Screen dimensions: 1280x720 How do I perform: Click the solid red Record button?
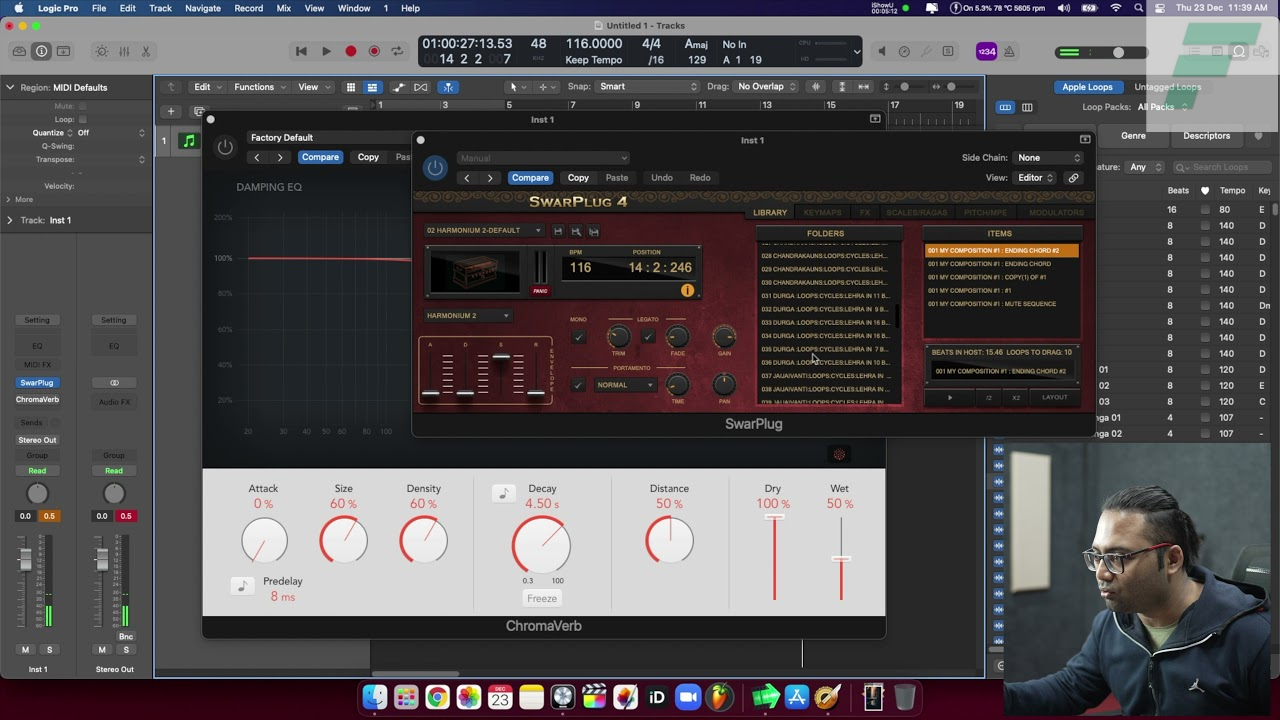[351, 51]
